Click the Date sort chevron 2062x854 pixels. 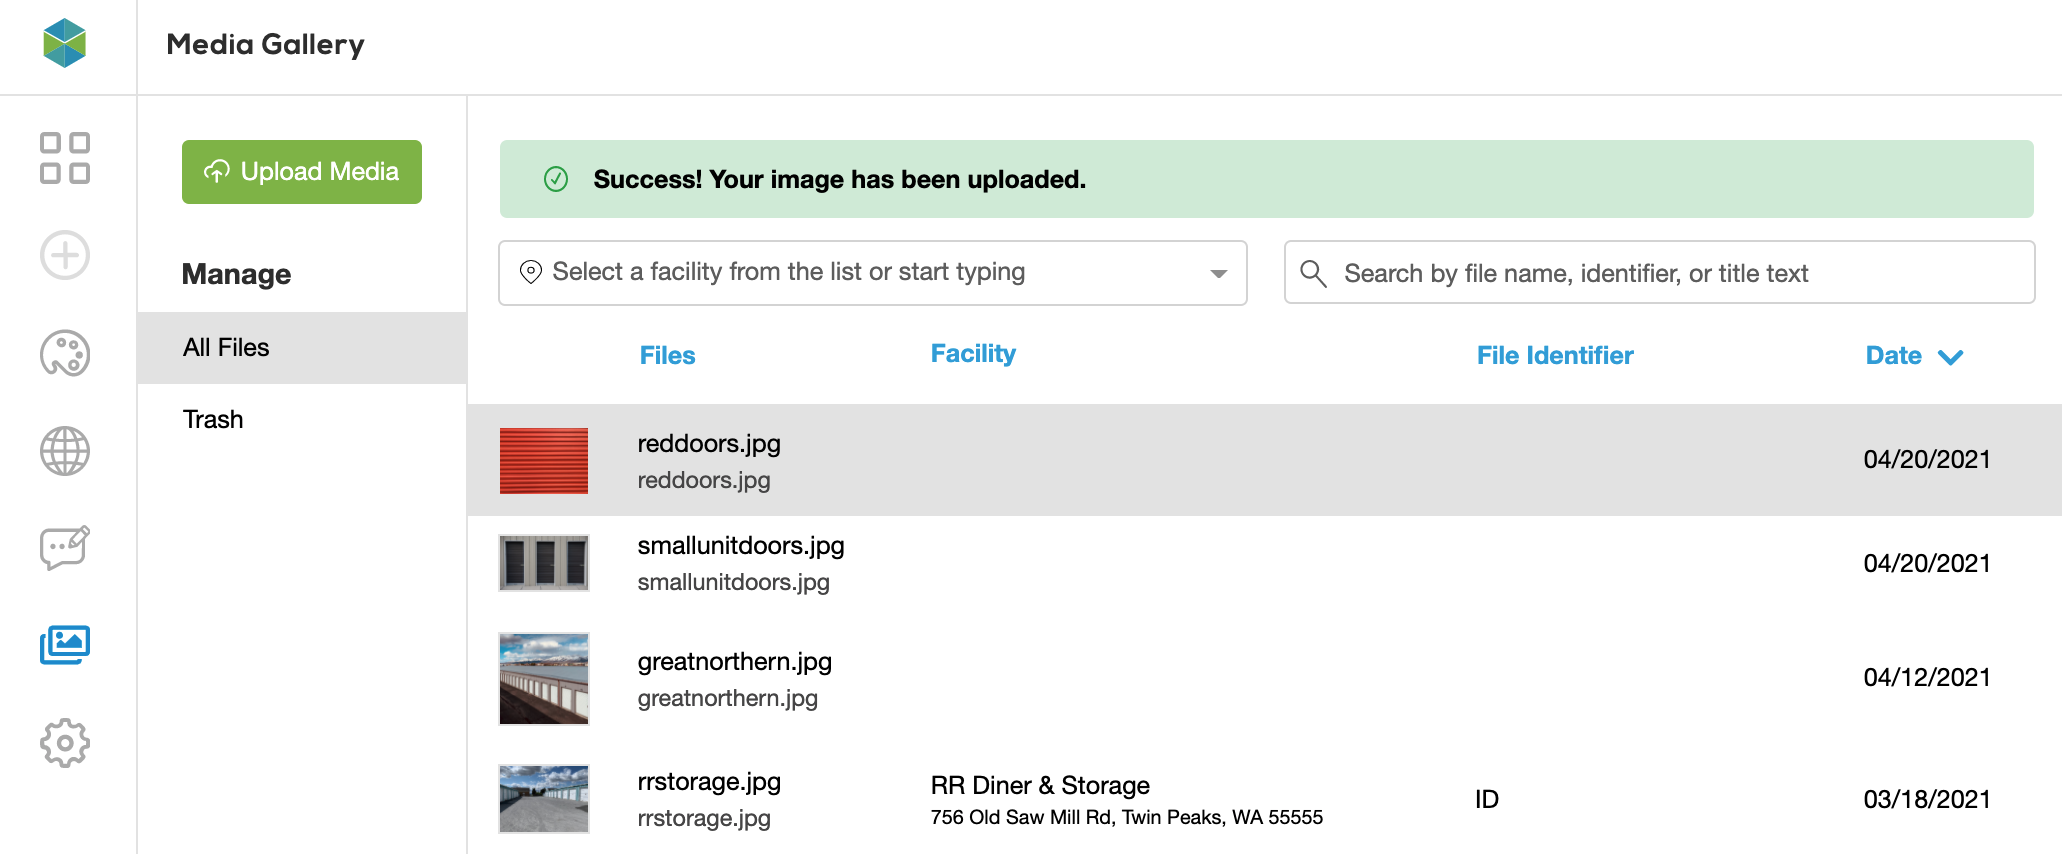[x=1950, y=357]
